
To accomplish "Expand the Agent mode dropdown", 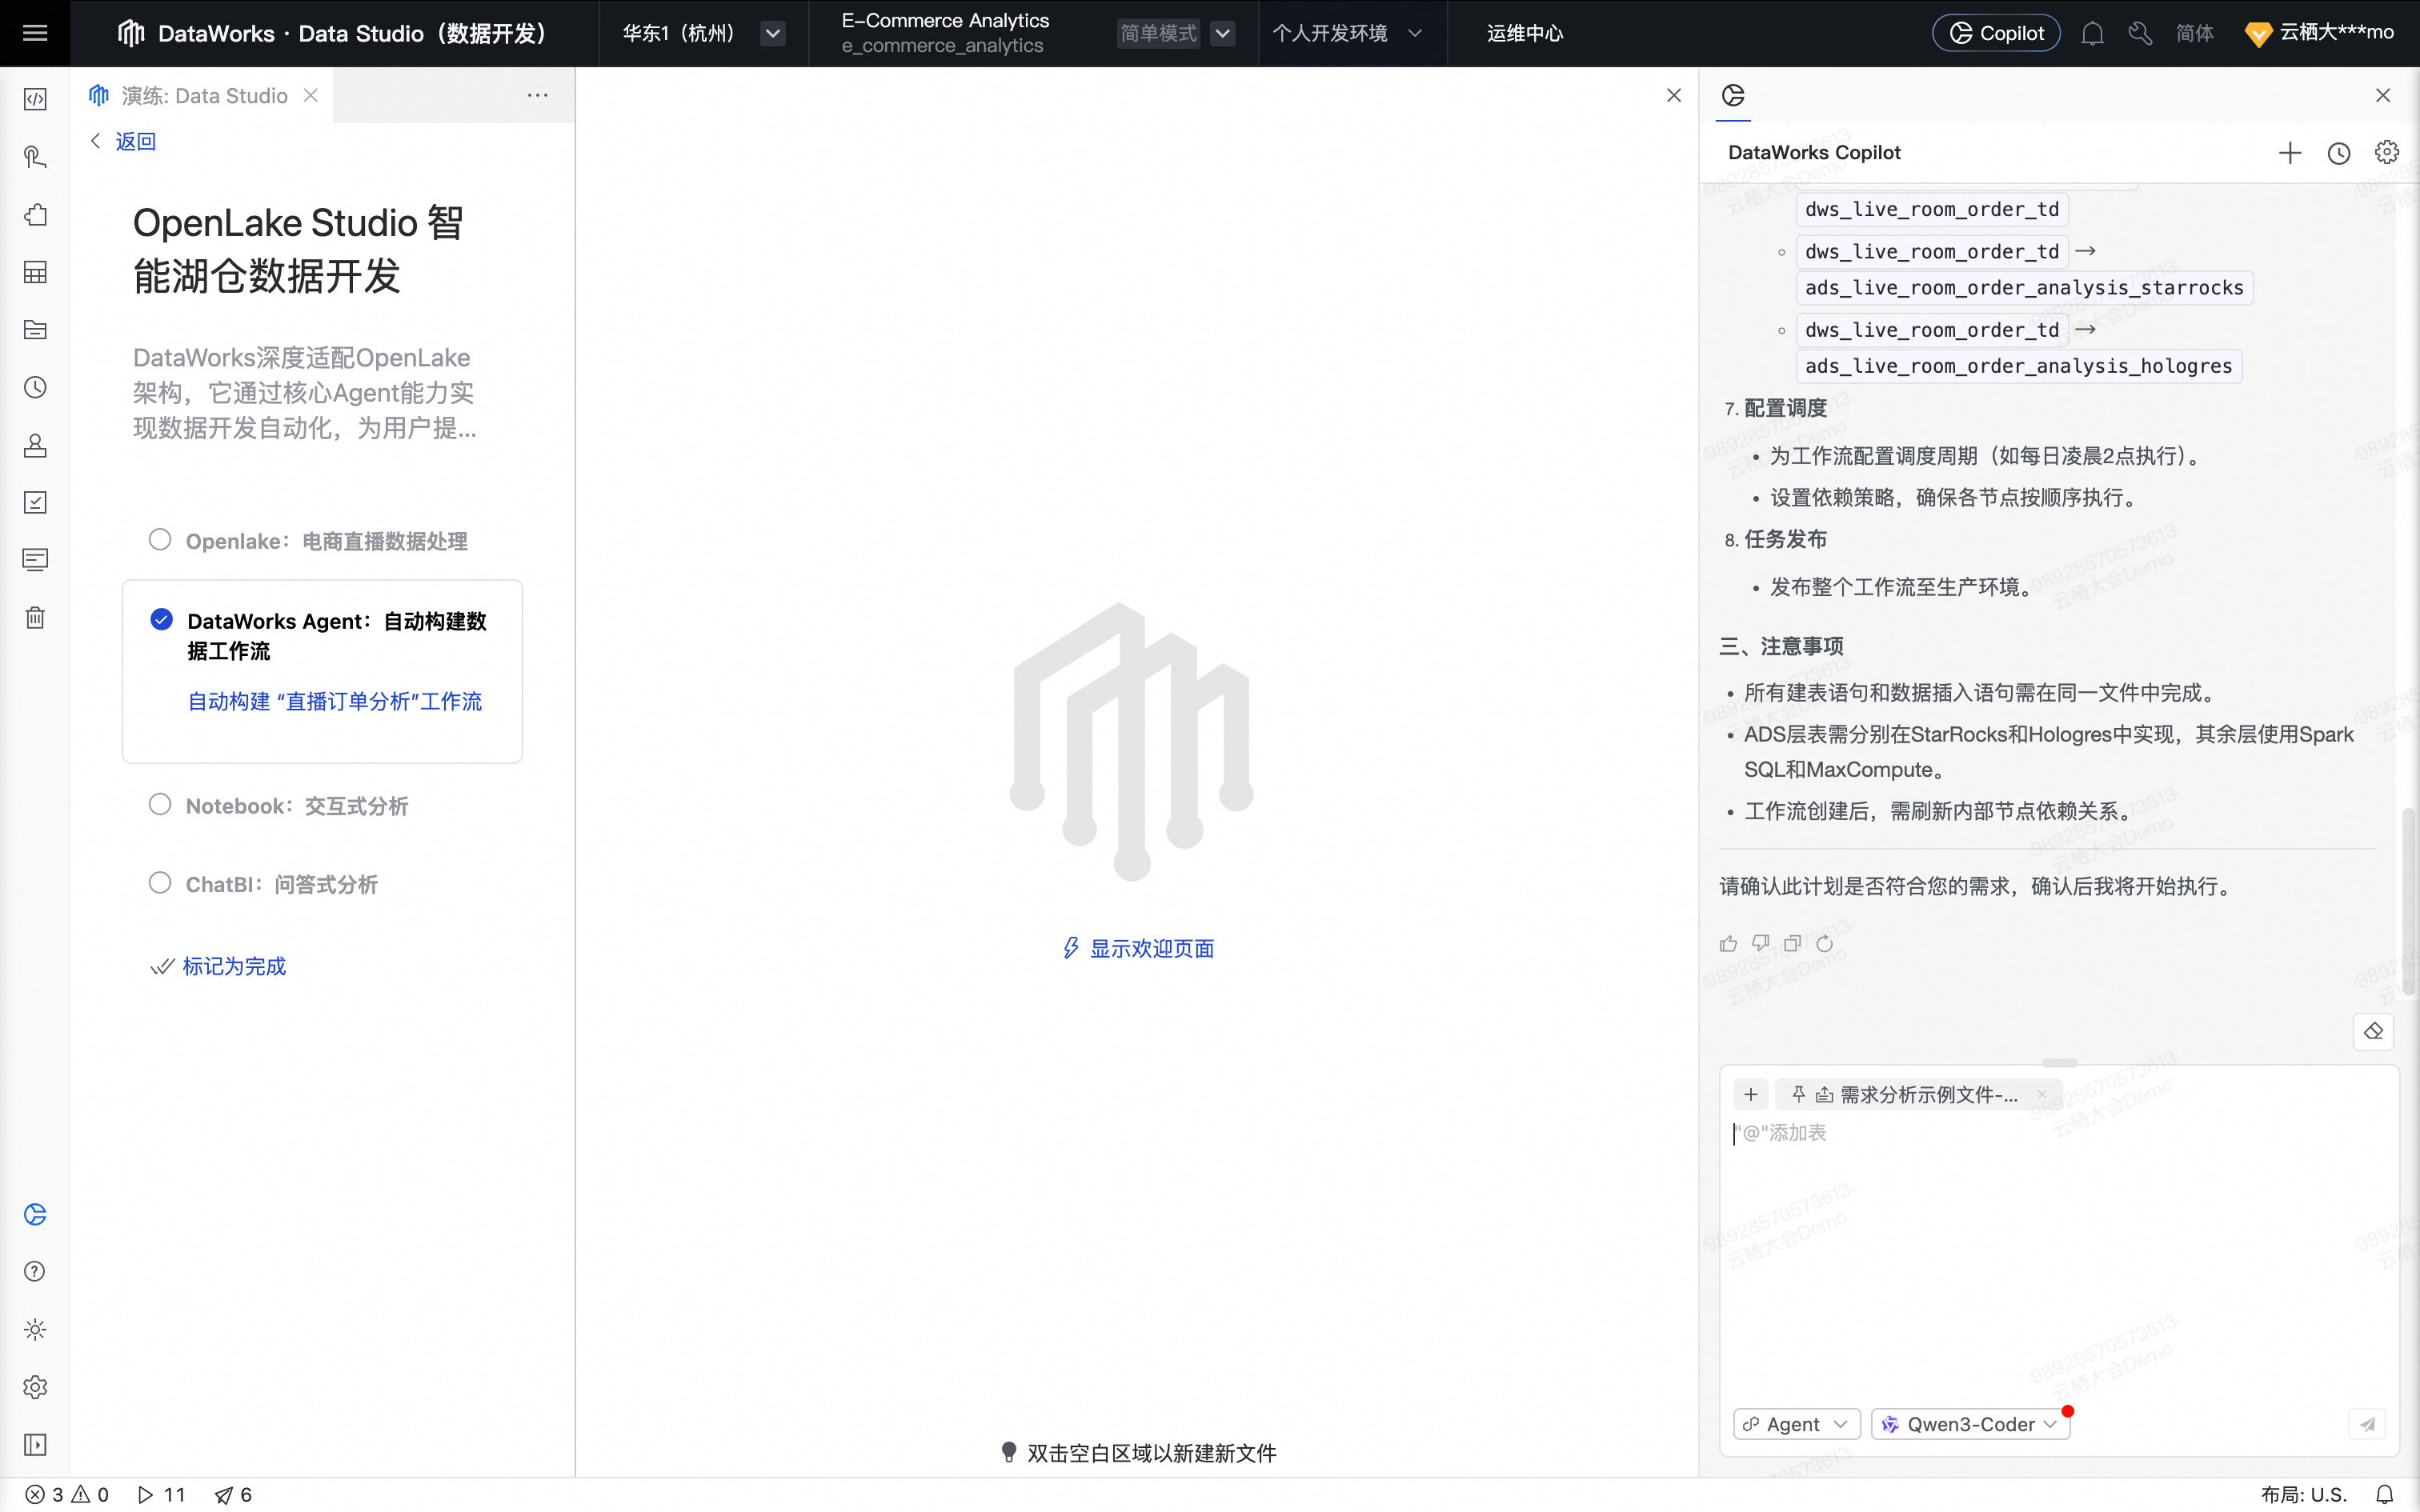I will point(1796,1424).
